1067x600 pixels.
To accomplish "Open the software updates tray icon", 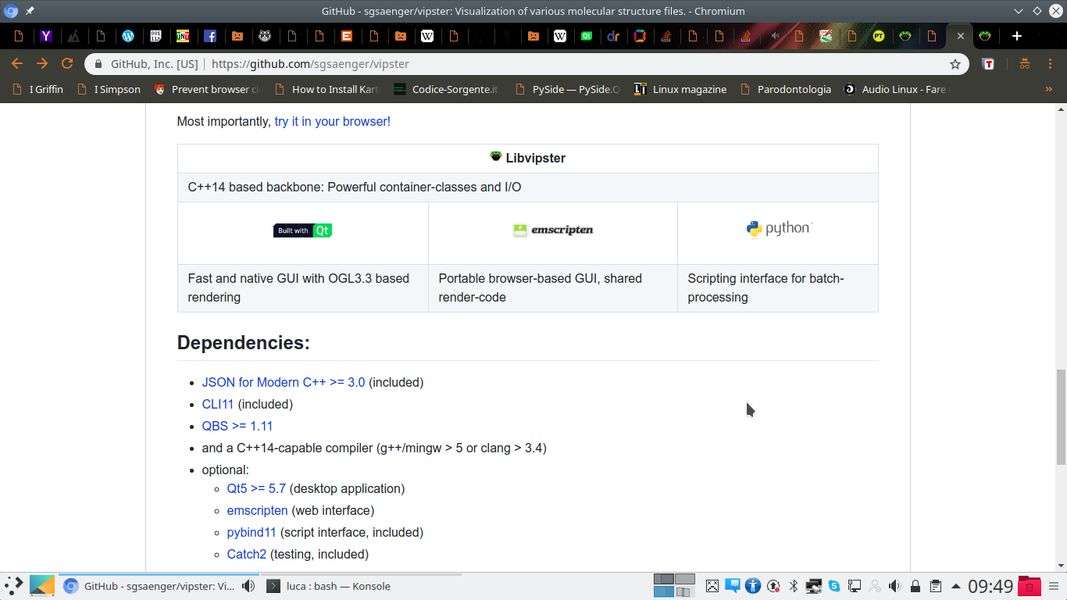I will click(773, 586).
